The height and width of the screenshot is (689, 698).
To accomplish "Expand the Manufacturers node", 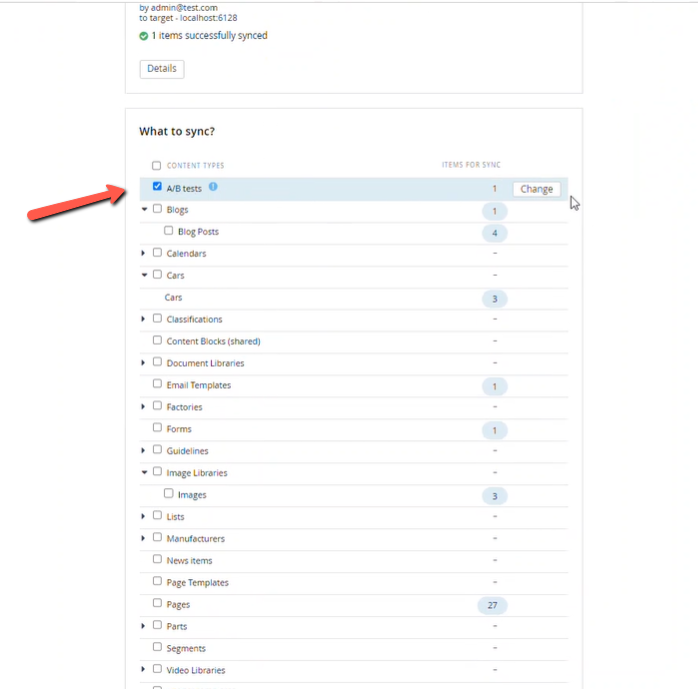I will pos(143,538).
